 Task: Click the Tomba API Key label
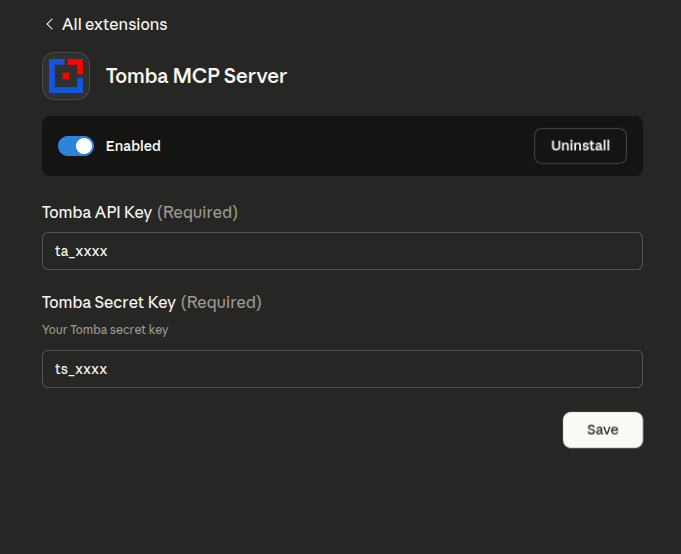coord(97,213)
